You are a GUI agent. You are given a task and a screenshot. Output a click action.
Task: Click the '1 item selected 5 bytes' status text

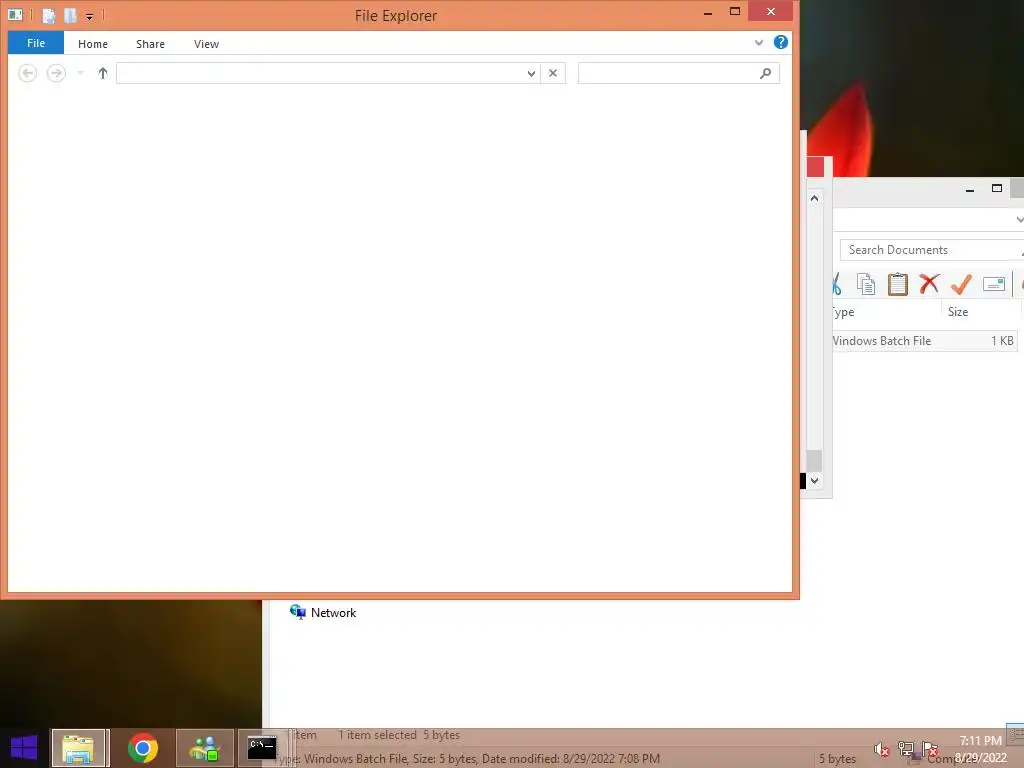398,735
